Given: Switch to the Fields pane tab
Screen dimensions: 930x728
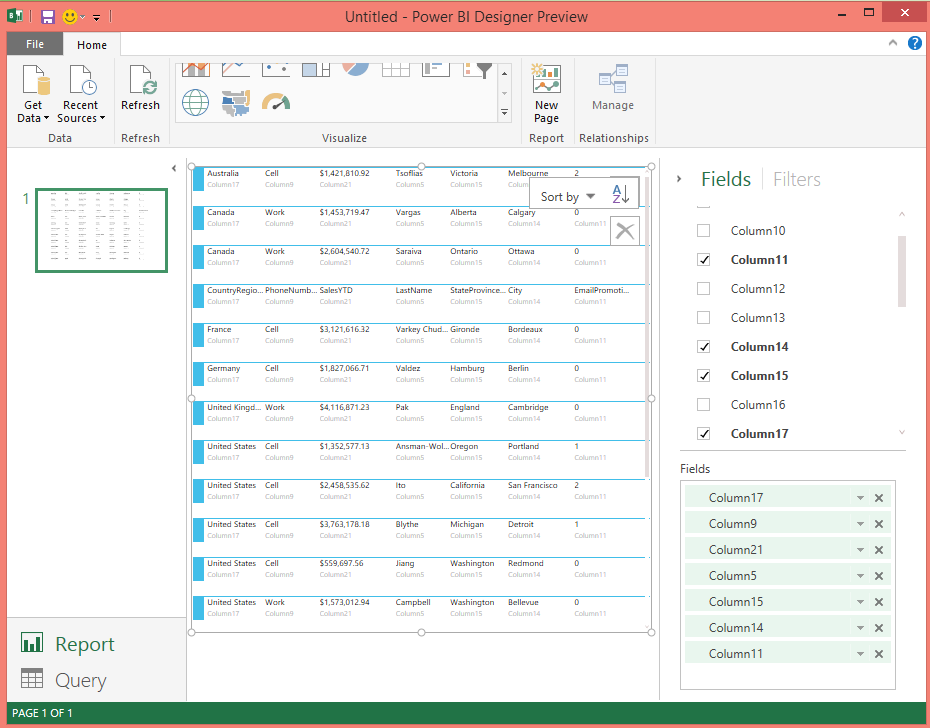Looking at the screenshot, I should pyautogui.click(x=726, y=179).
